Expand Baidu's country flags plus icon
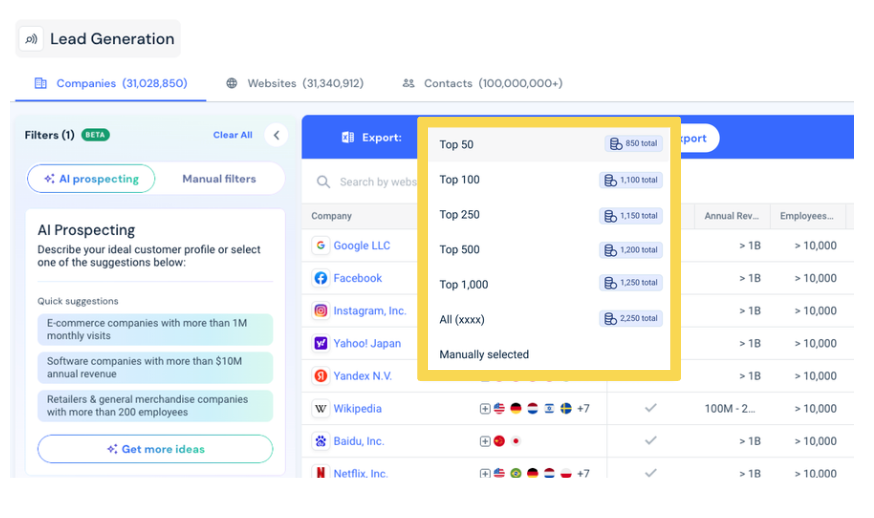The width and height of the screenshot is (874, 518). point(485,441)
